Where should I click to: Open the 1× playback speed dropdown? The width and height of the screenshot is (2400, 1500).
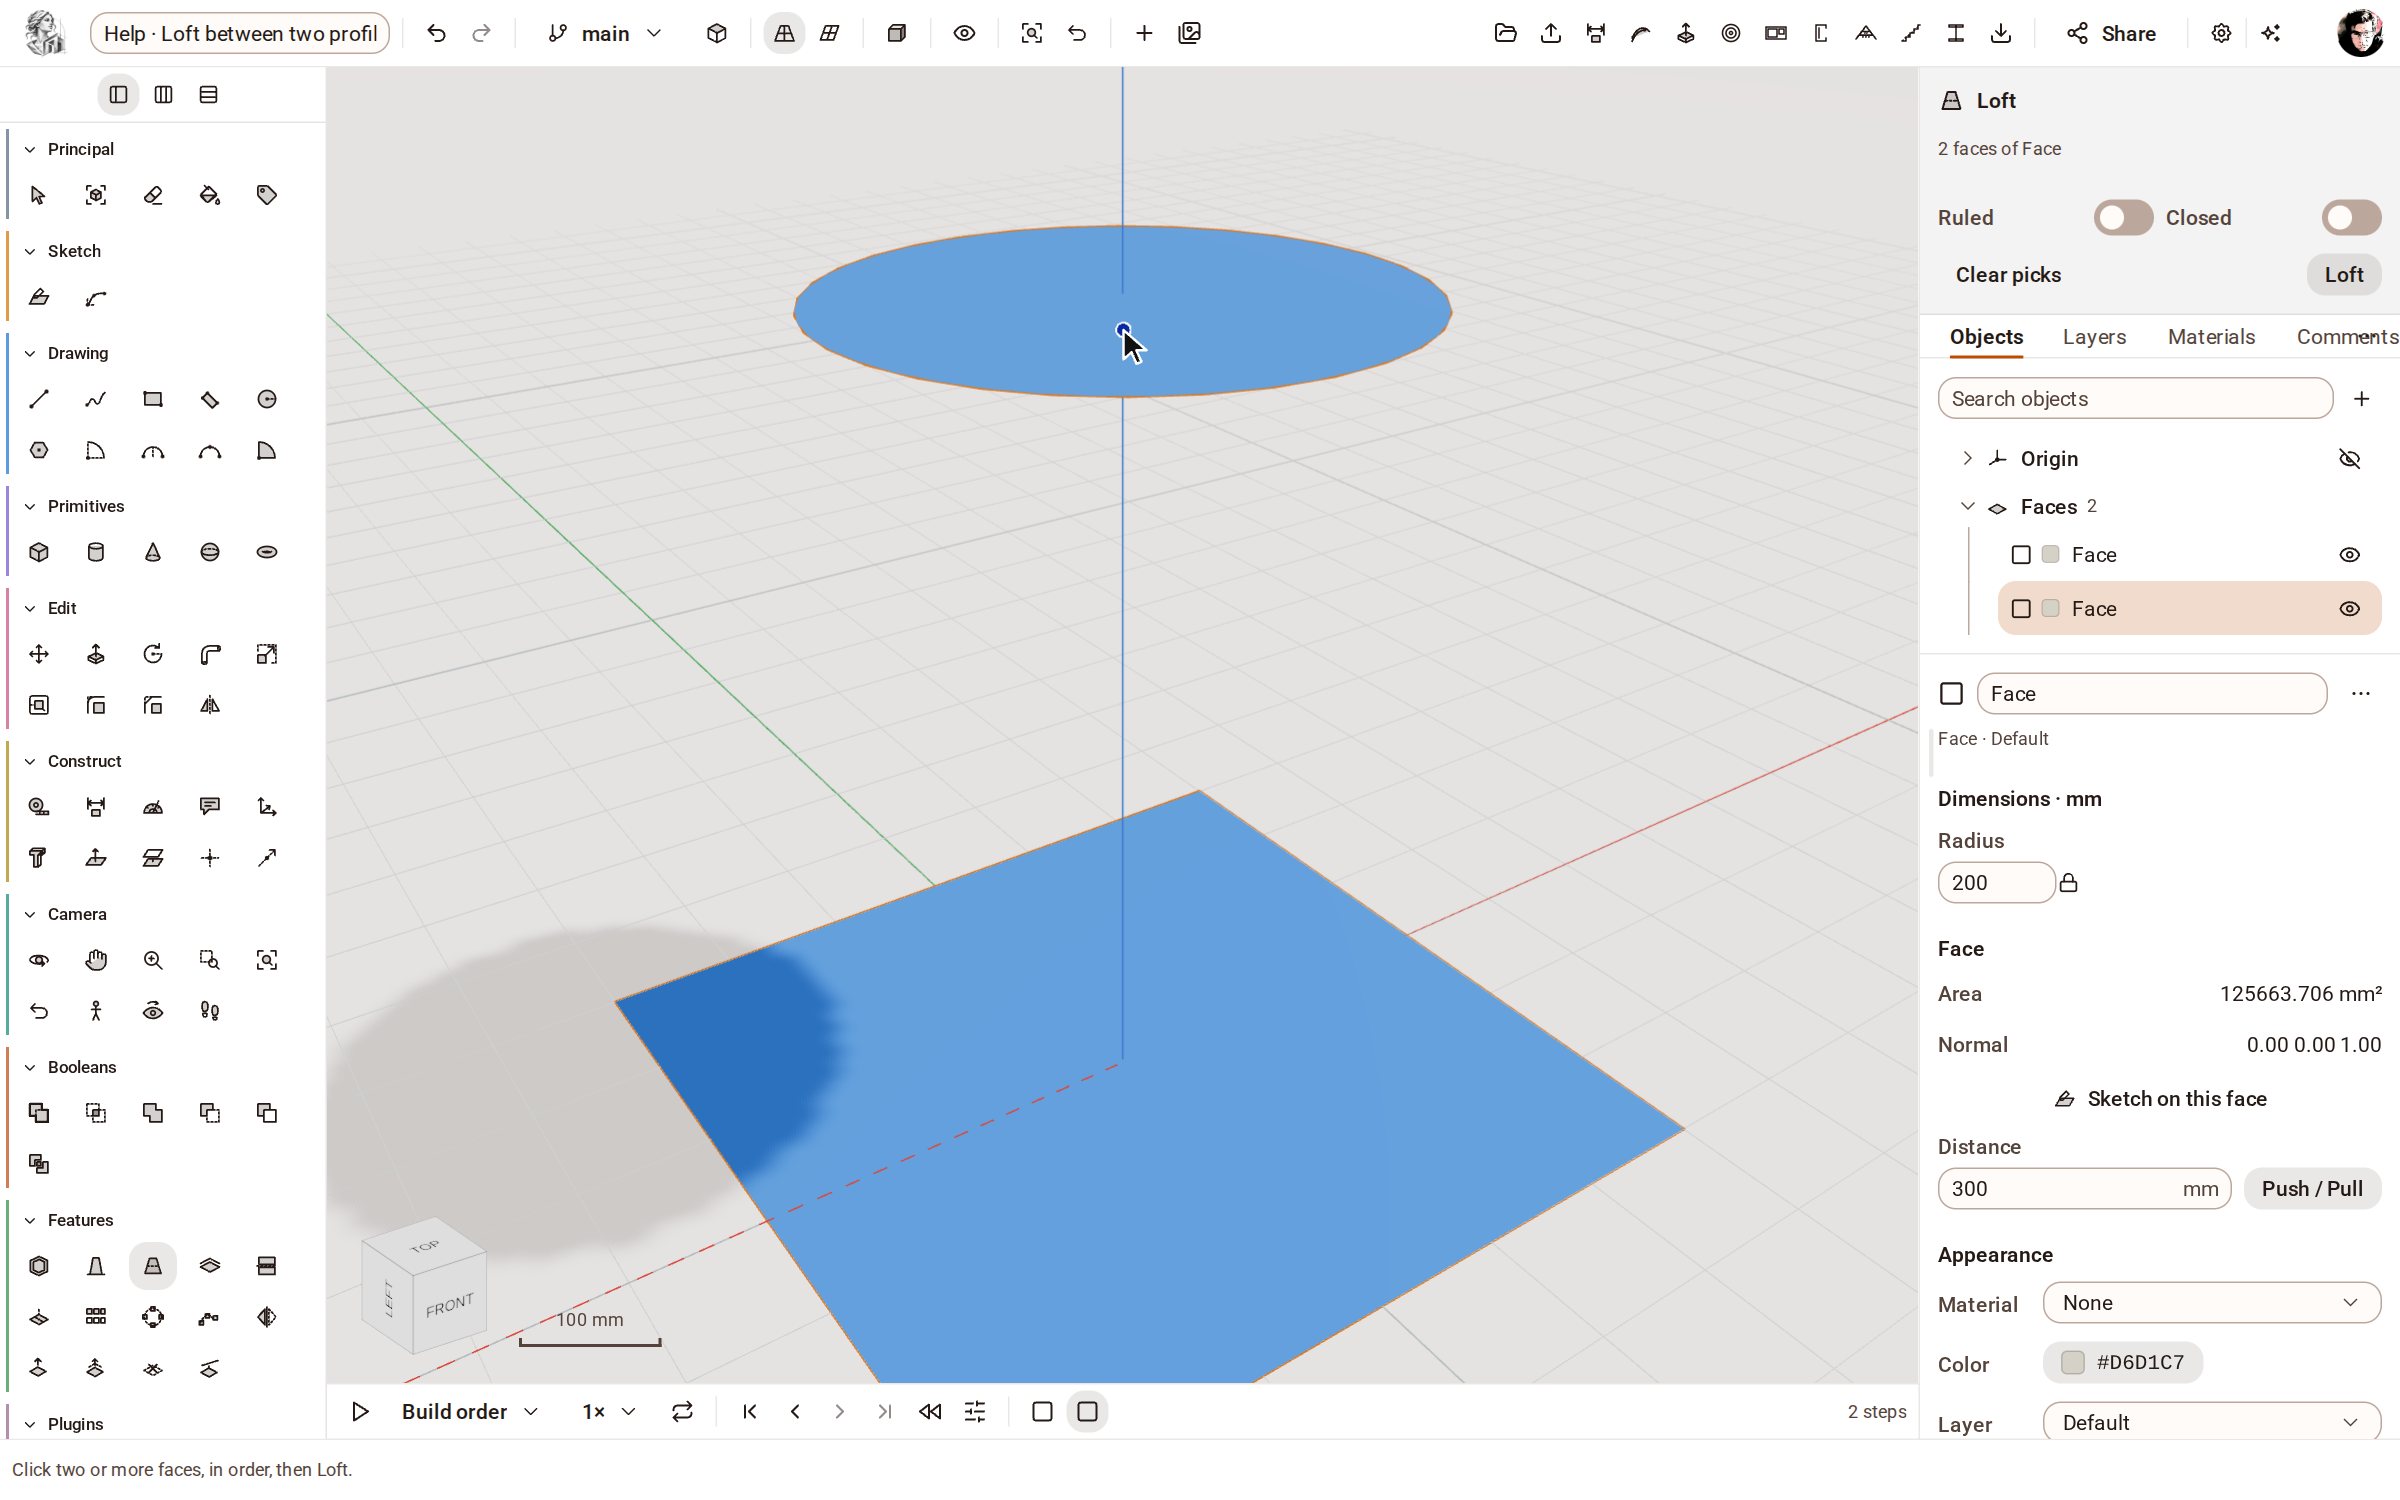(x=609, y=1412)
